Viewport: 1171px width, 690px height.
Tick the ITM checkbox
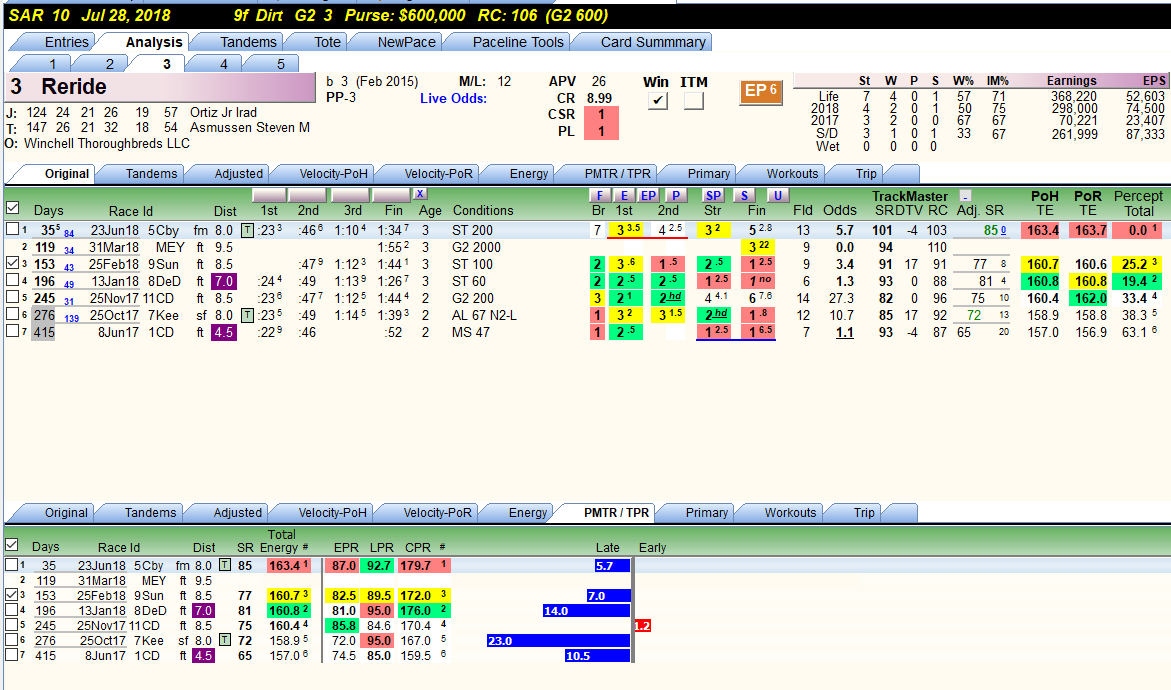pyautogui.click(x=693, y=100)
